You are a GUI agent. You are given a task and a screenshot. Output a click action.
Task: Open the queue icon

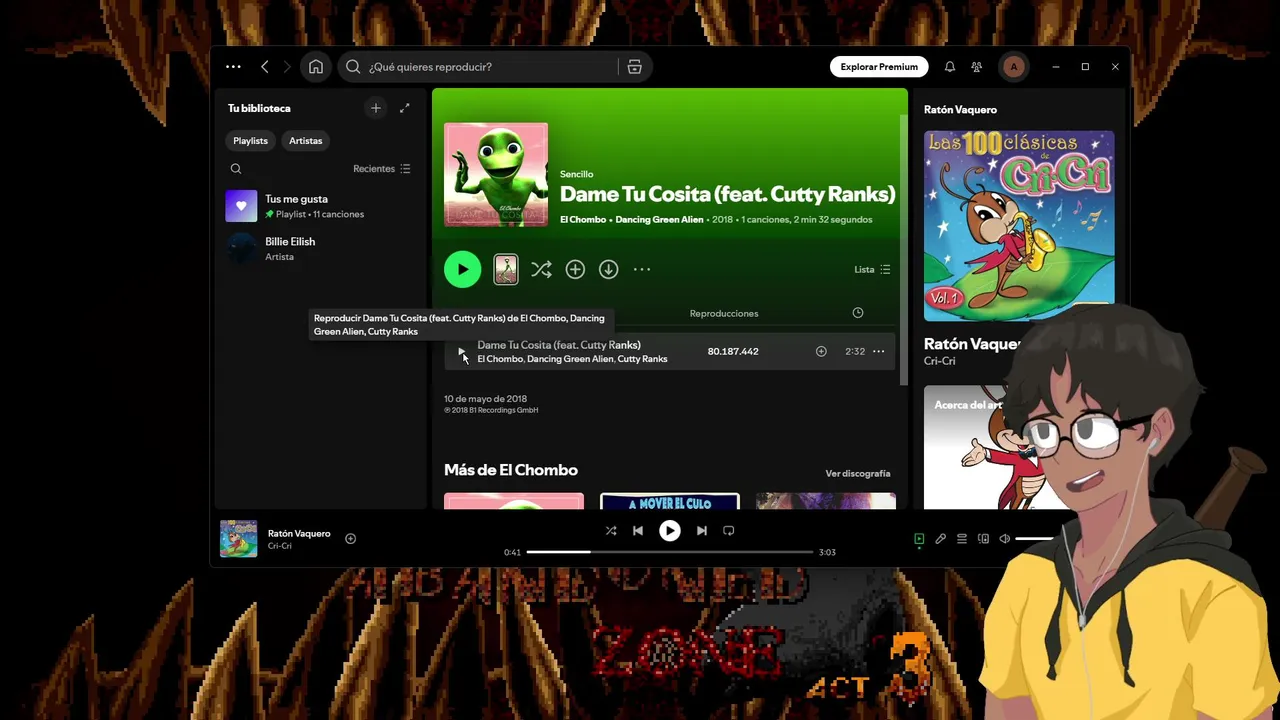[962, 539]
